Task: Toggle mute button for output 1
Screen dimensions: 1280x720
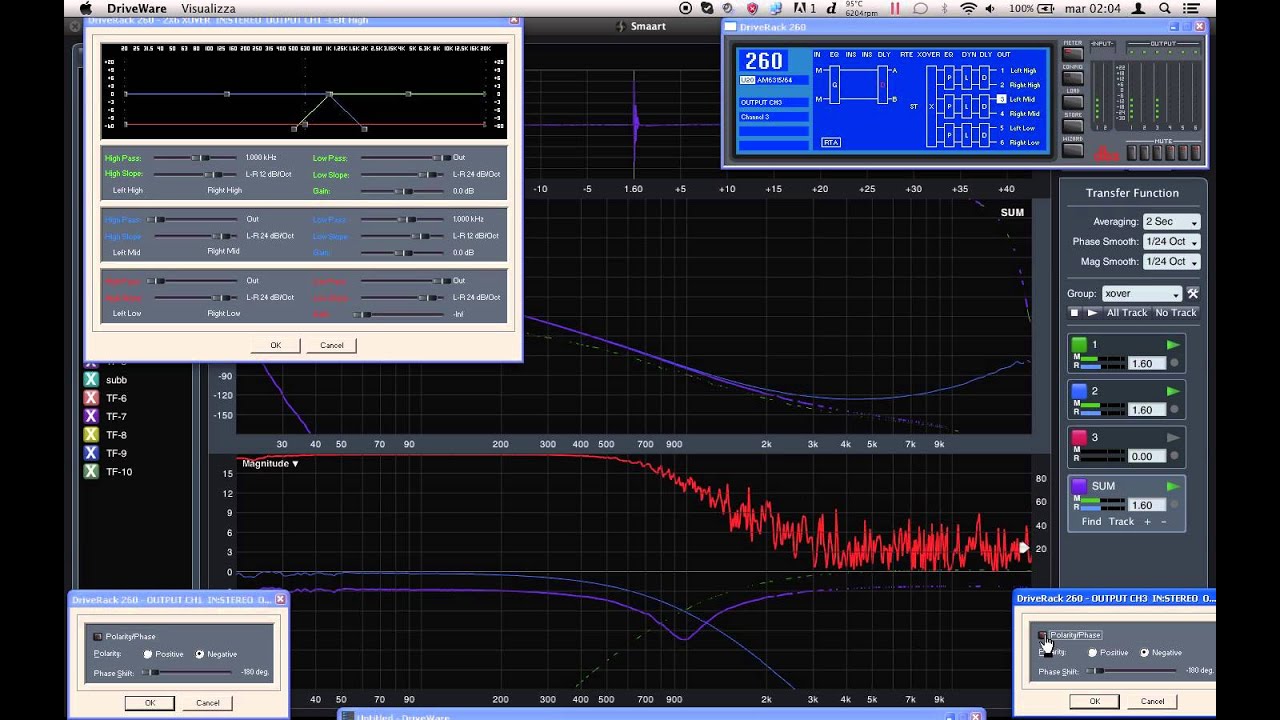Action: 1131,152
